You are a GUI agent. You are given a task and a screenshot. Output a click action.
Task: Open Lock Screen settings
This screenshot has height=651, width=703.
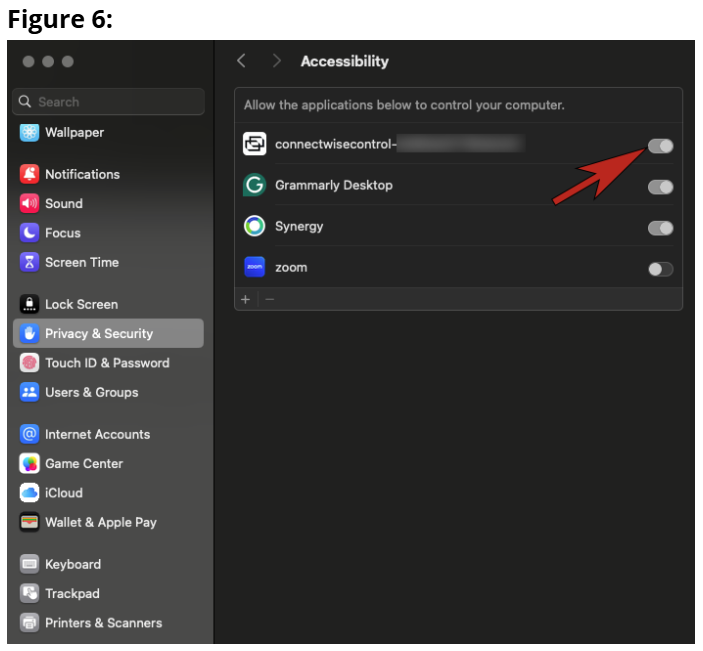tap(81, 304)
